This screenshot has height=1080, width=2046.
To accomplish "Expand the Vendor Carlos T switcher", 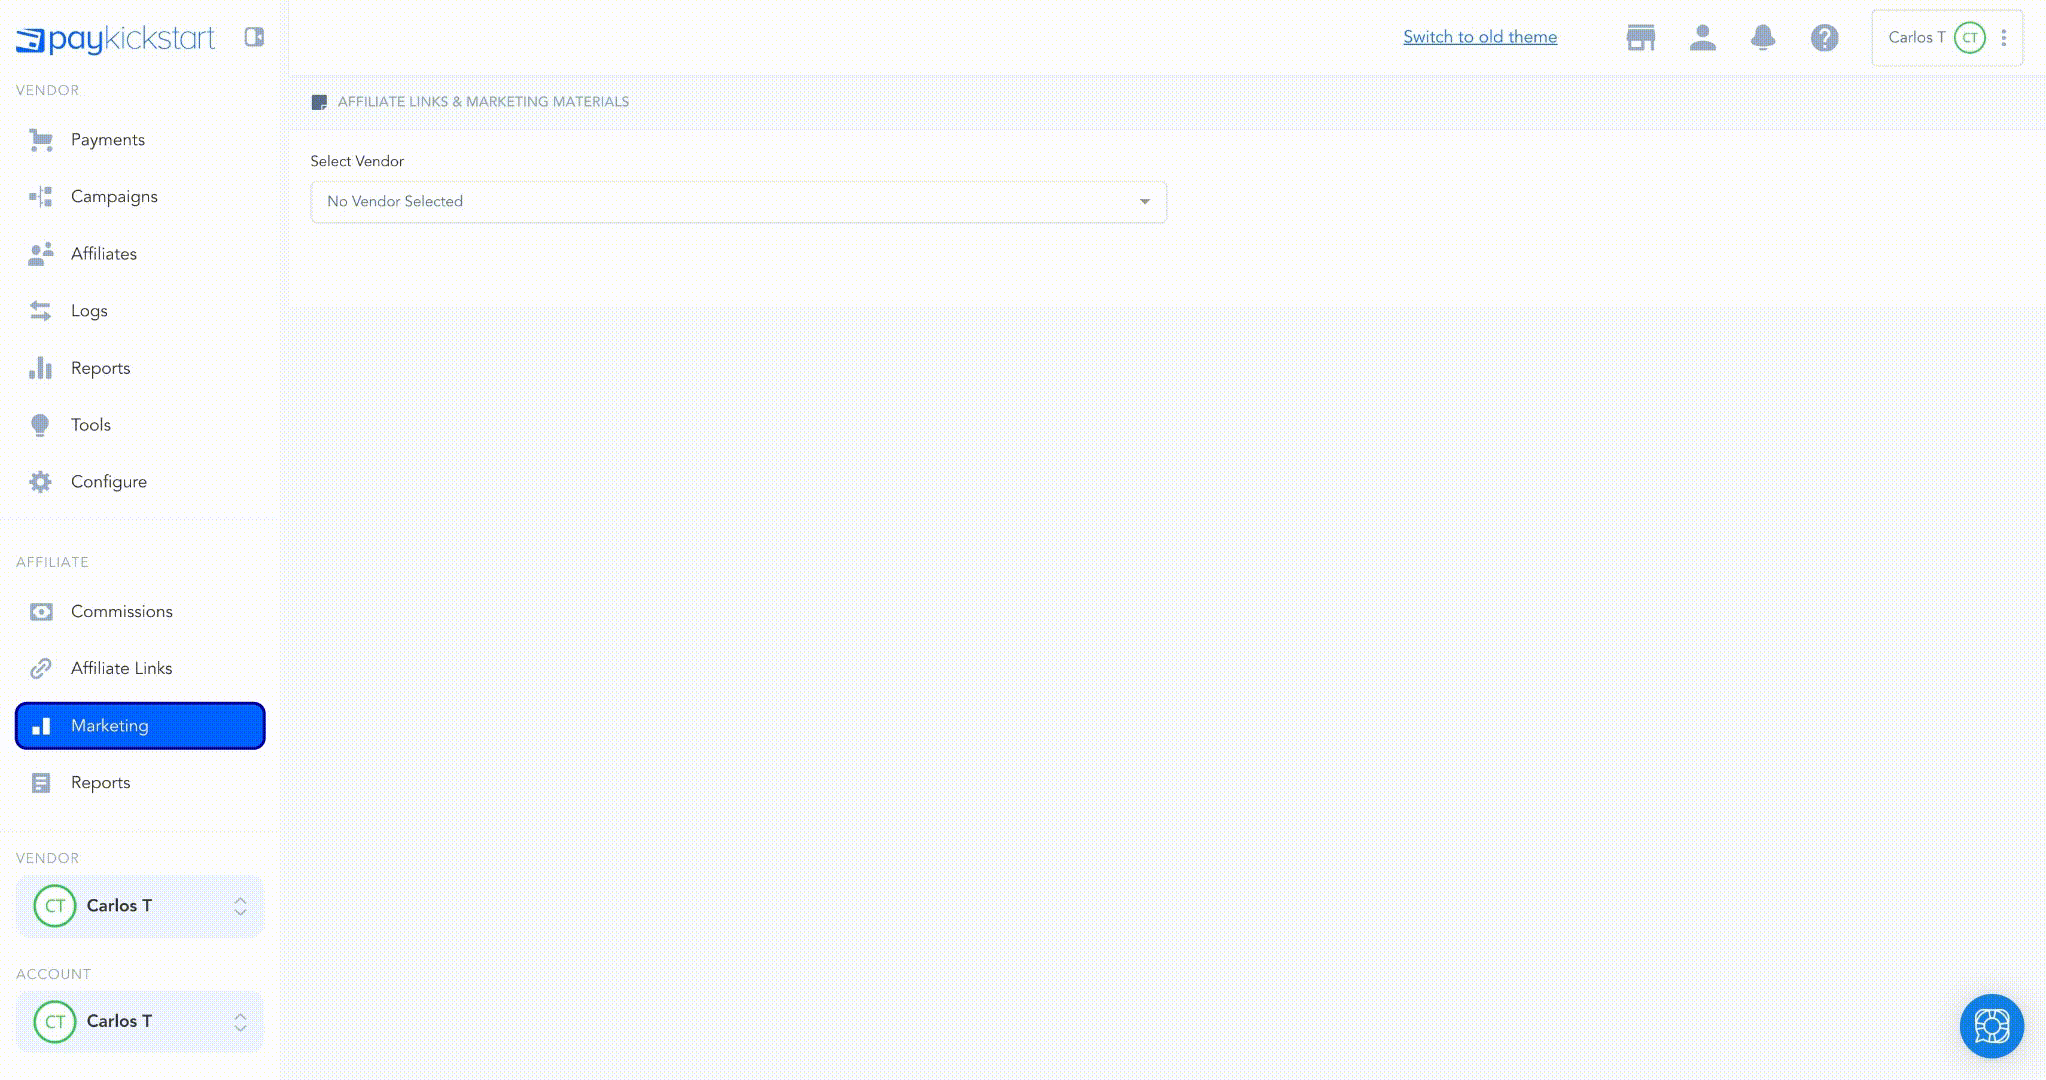I will 140,906.
